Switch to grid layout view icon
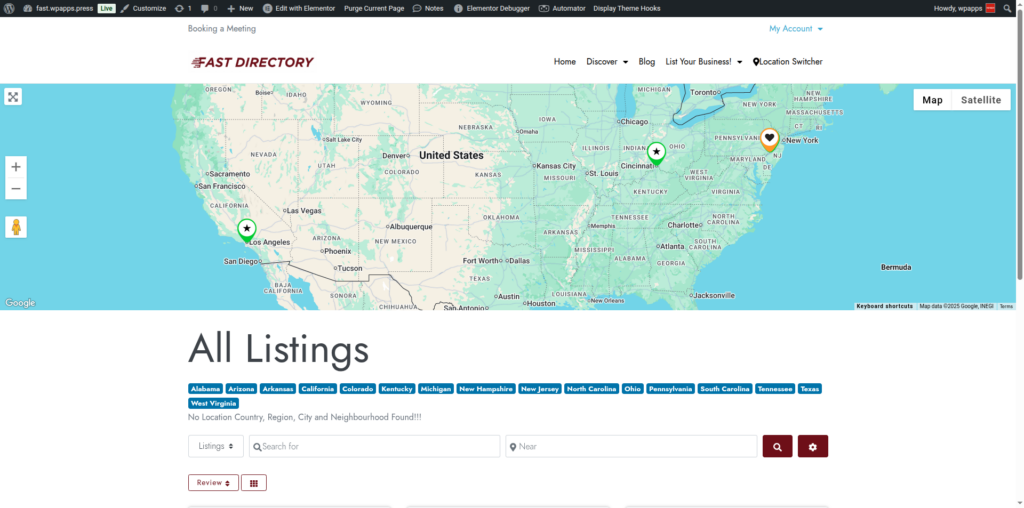This screenshot has width=1024, height=508. 254,483
